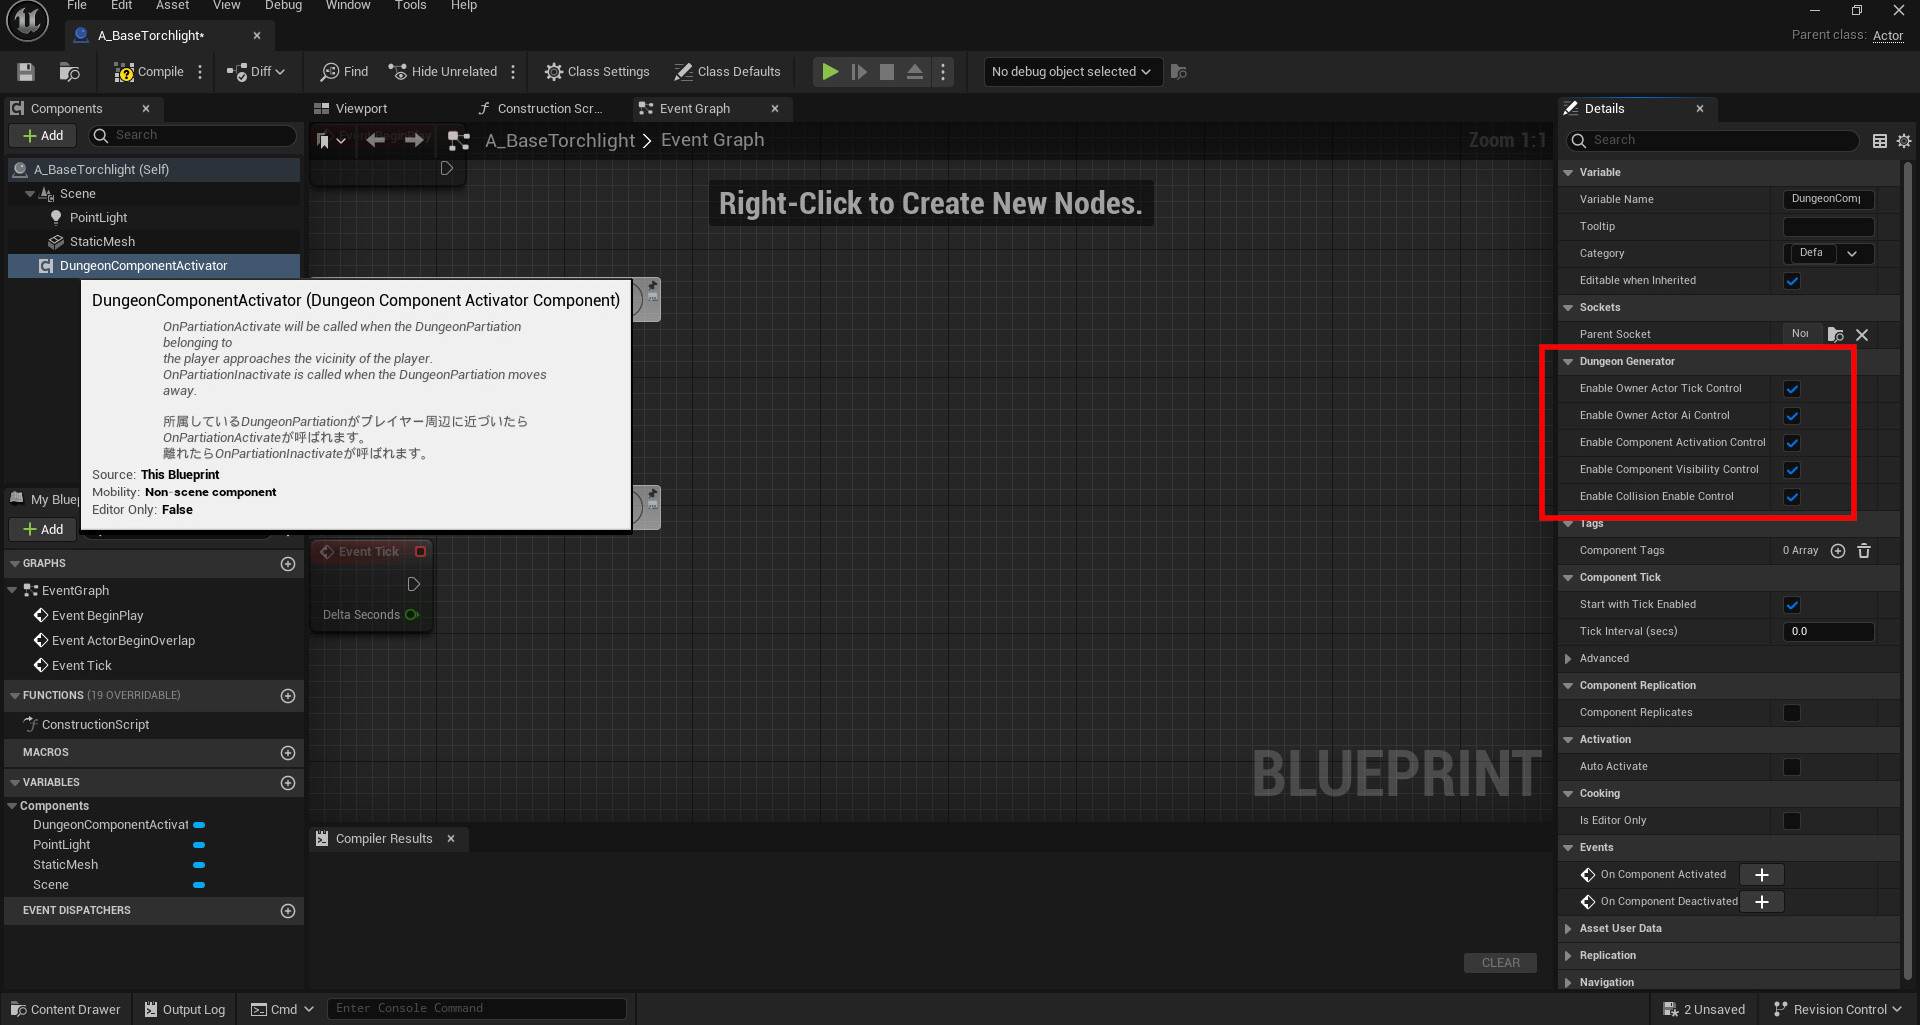Toggle Editable when Inherited checkbox

[x=1792, y=281]
